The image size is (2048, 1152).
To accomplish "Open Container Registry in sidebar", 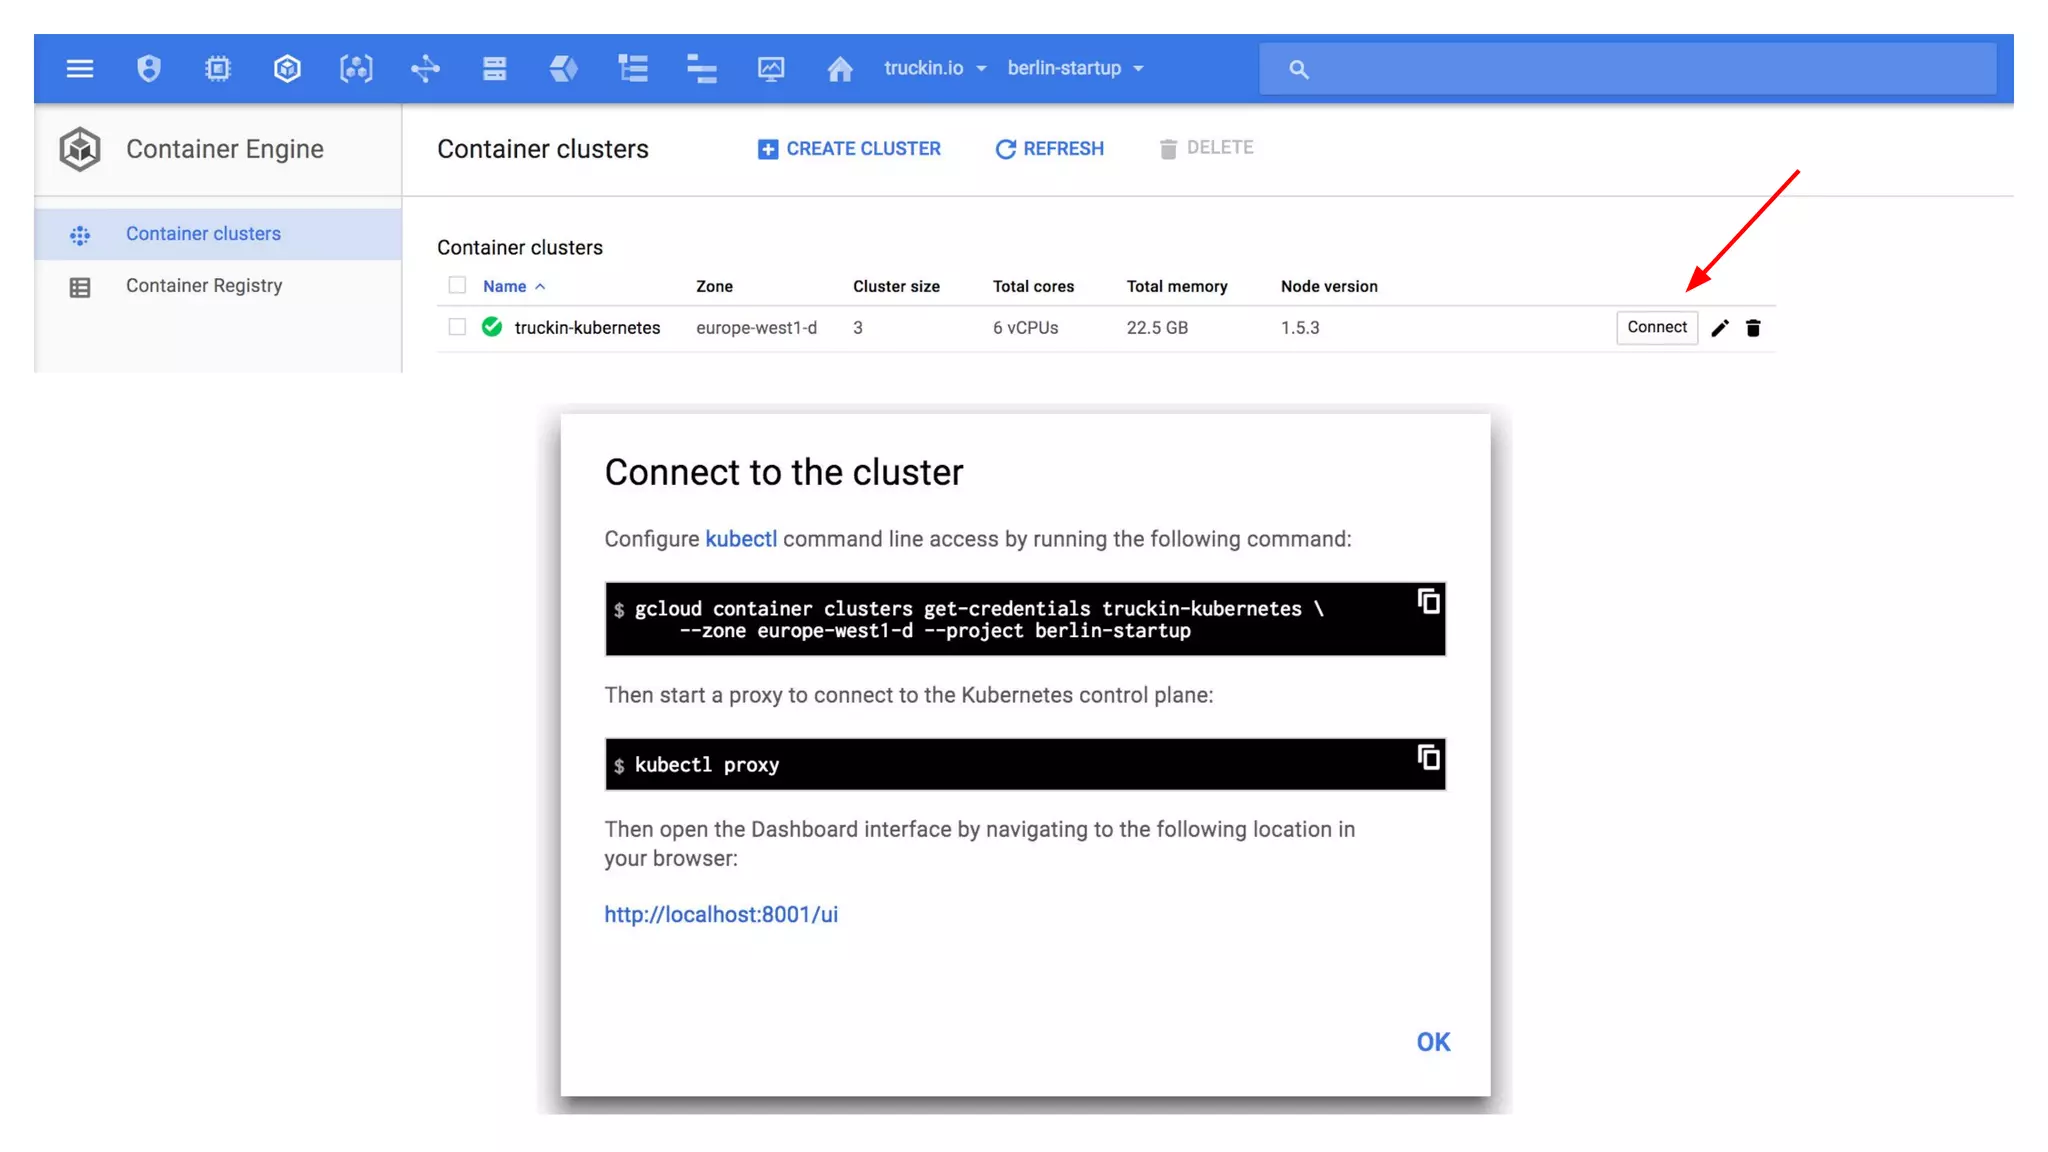I will 204,286.
